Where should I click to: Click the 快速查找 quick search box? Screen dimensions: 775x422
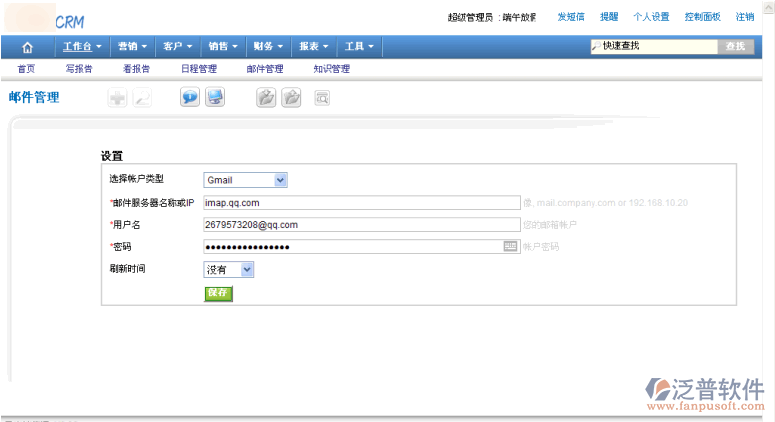click(655, 46)
